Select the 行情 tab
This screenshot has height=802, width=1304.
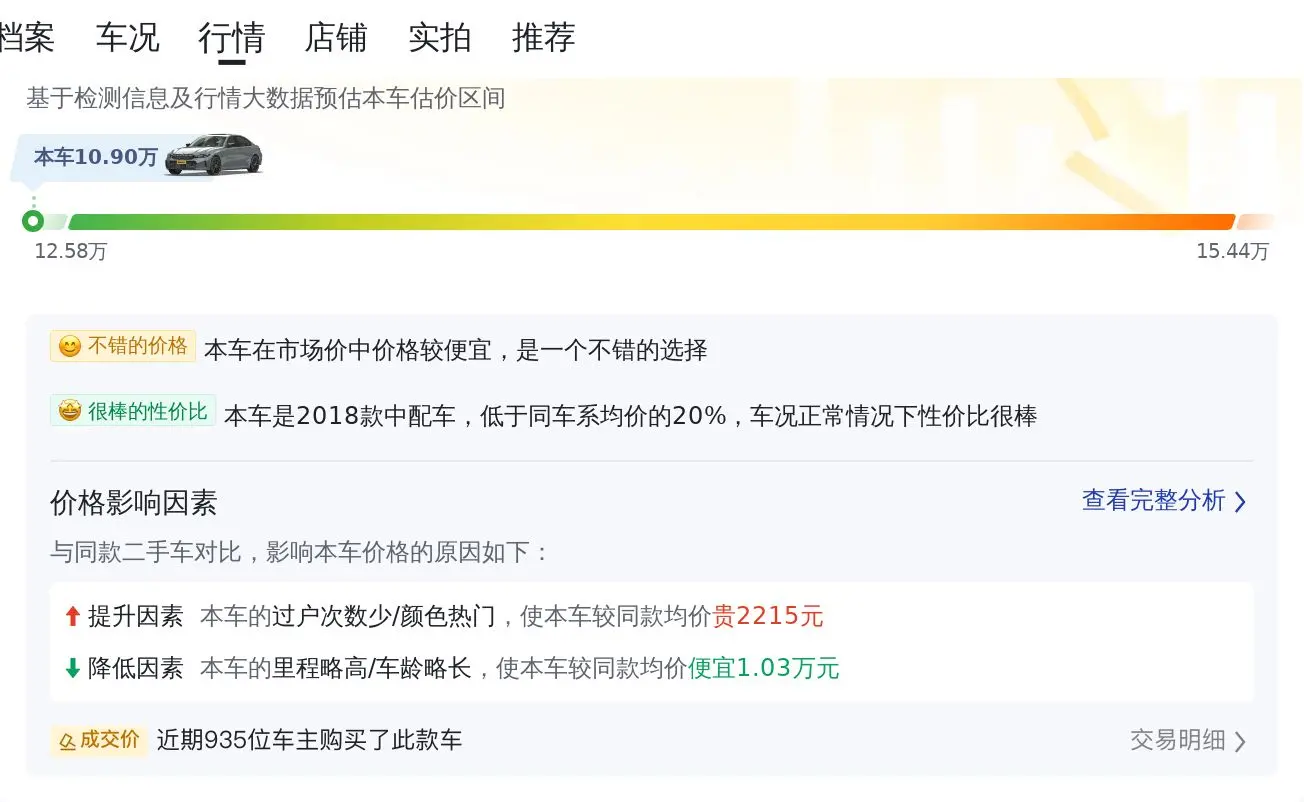pyautogui.click(x=232, y=38)
